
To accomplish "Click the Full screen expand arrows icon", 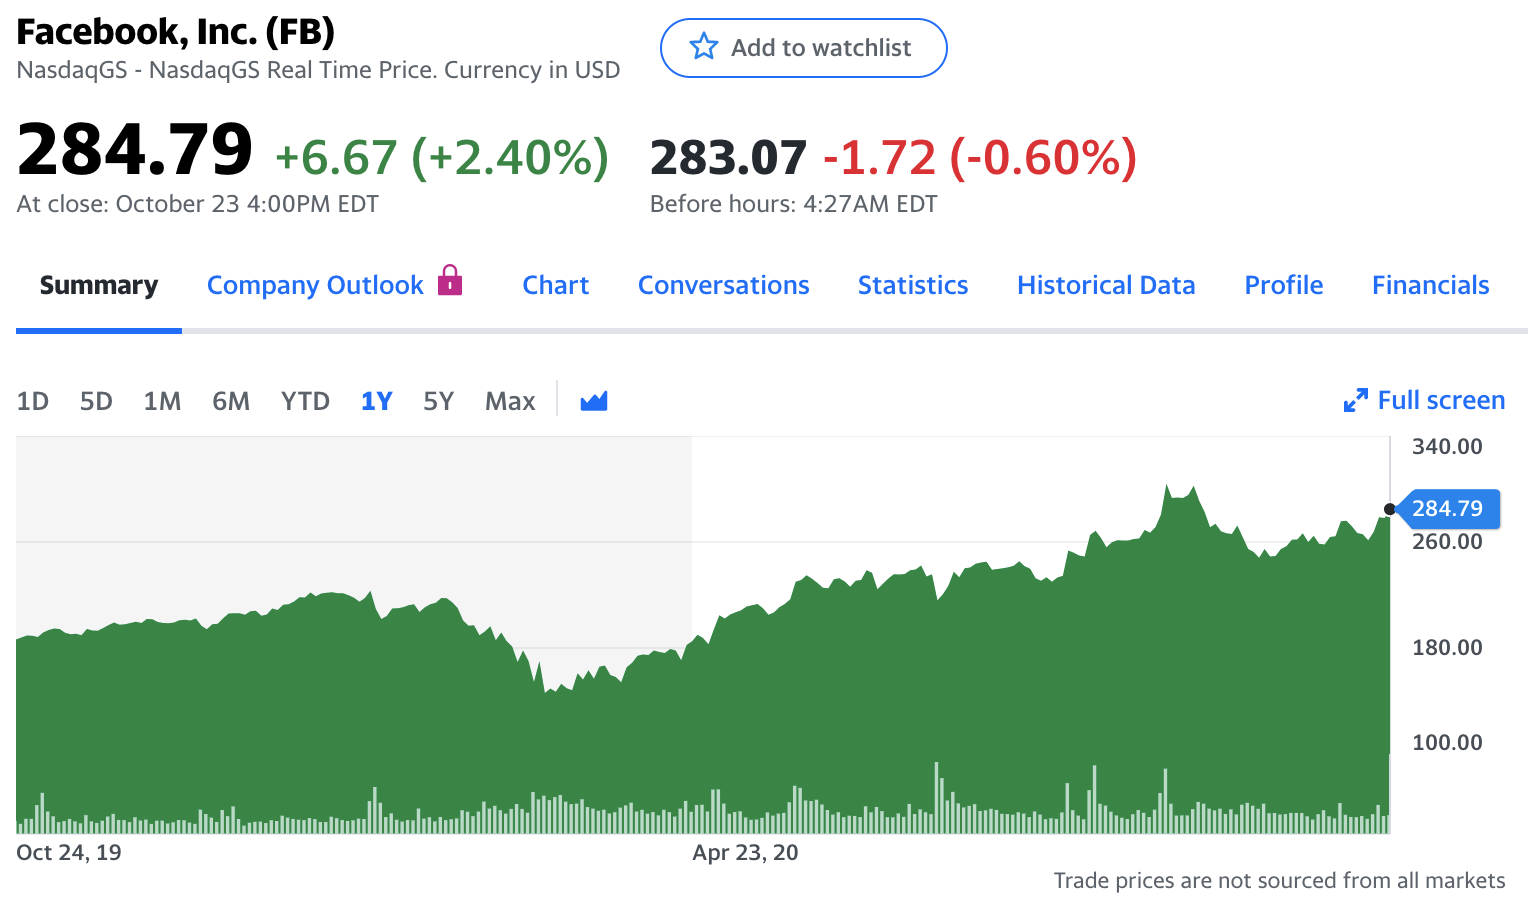I will coord(1356,401).
